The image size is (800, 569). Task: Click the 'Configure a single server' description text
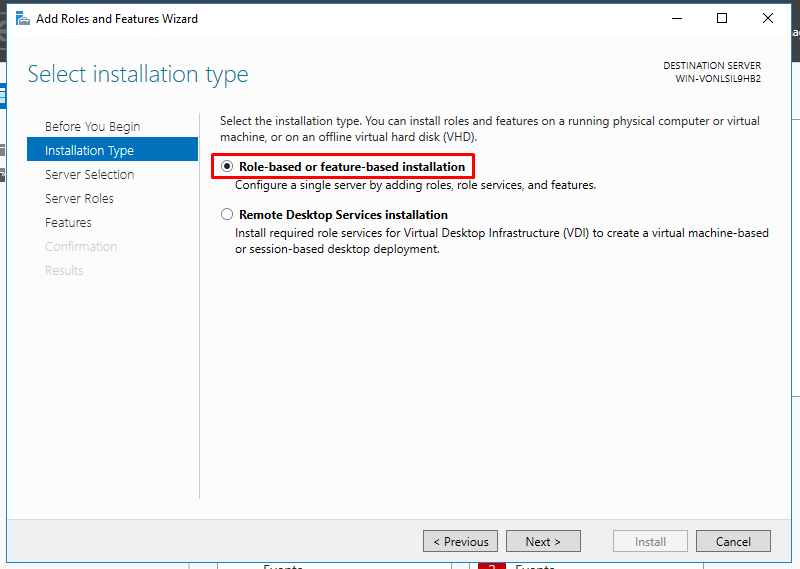(415, 185)
